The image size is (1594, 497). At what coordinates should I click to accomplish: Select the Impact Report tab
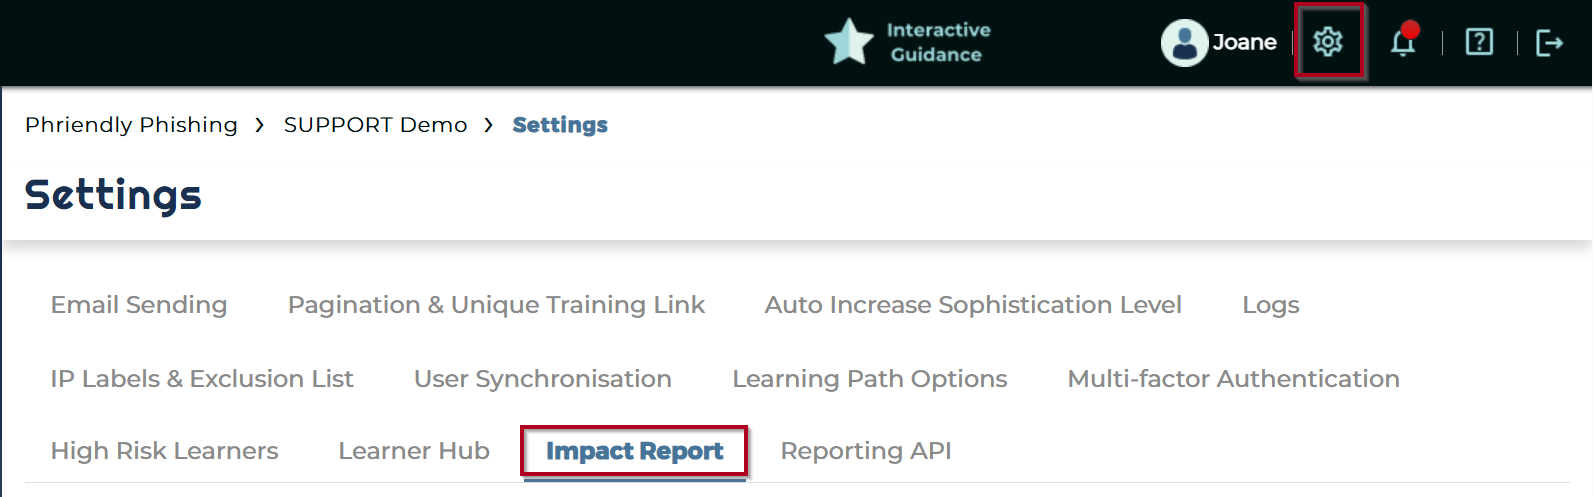coord(634,451)
